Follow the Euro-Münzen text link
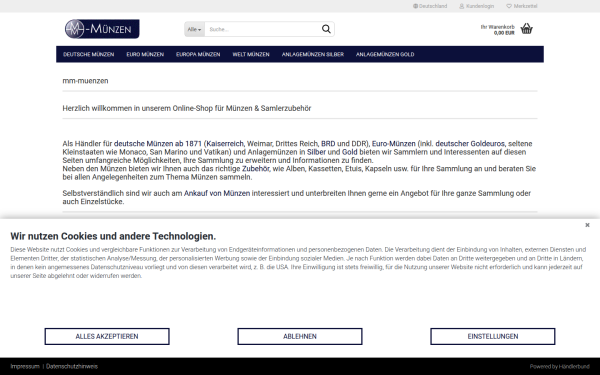The width and height of the screenshot is (600, 375). tap(393, 143)
